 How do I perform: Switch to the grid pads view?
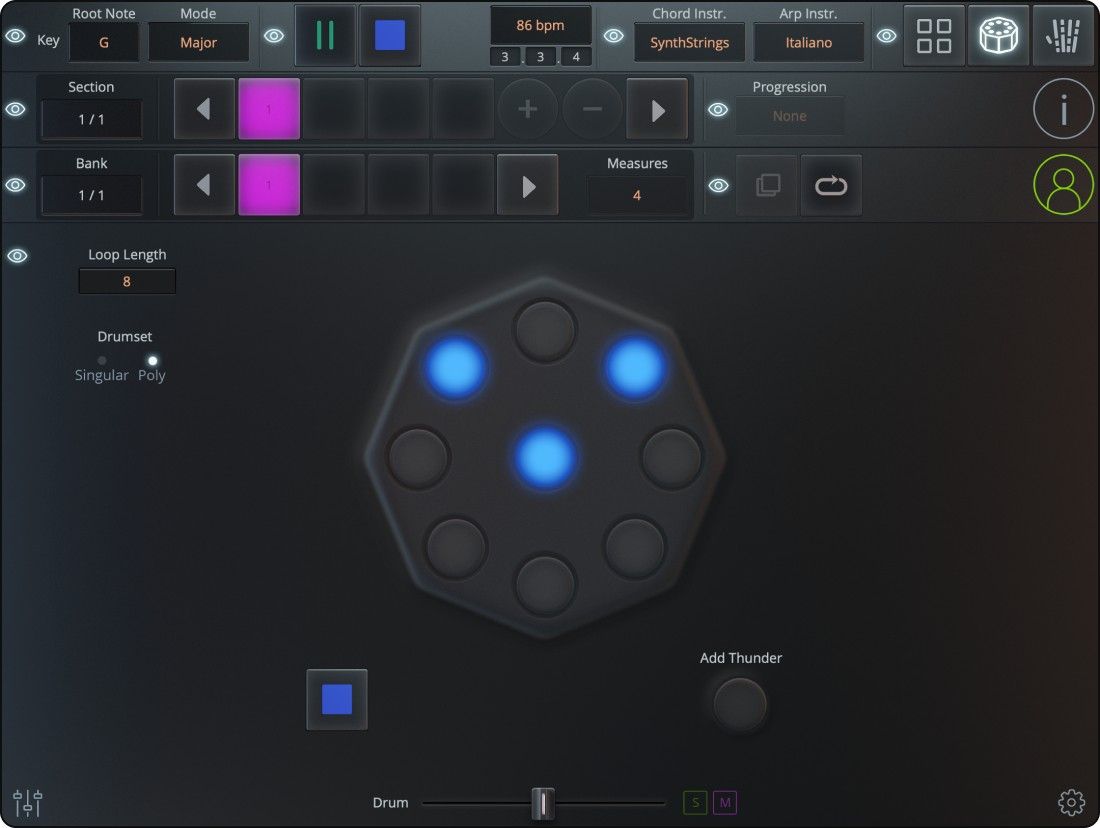(933, 35)
